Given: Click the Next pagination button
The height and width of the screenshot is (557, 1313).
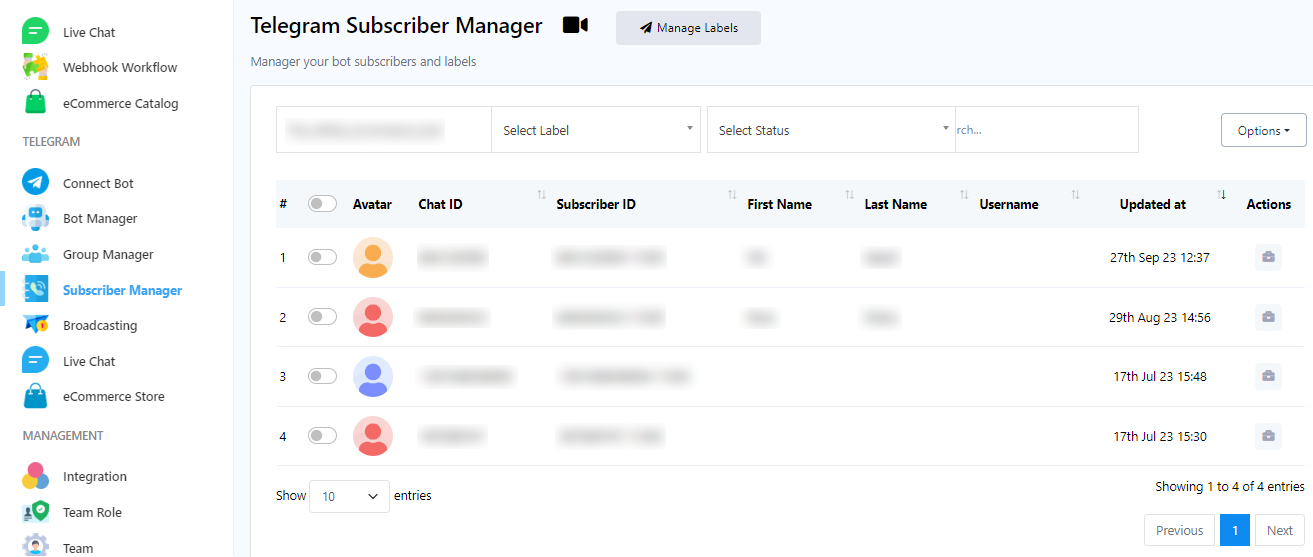Looking at the screenshot, I should point(1279,530).
